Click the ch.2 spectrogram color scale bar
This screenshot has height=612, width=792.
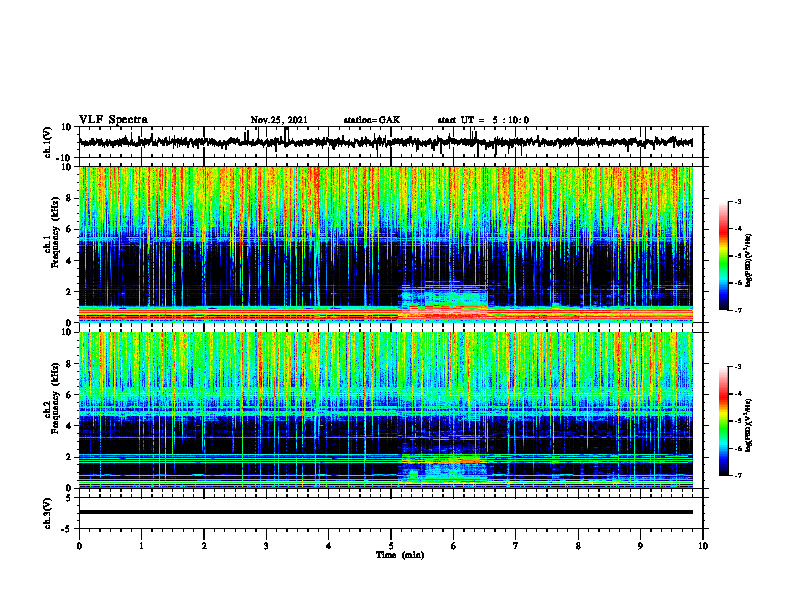(x=723, y=421)
